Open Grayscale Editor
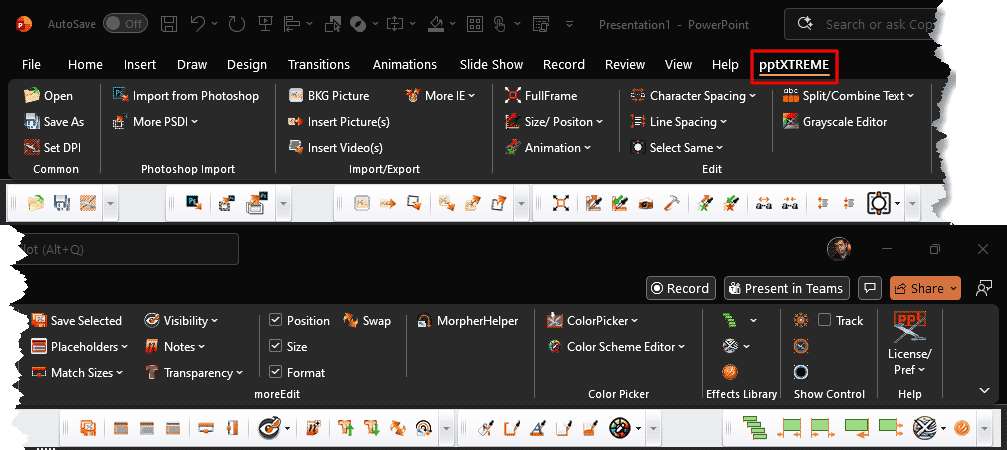This screenshot has height=450, width=1007. pos(835,121)
